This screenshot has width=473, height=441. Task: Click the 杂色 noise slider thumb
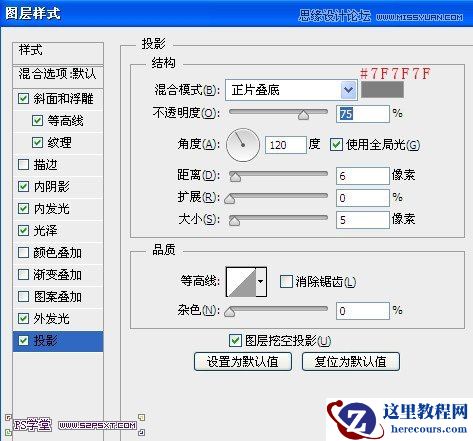tap(230, 312)
